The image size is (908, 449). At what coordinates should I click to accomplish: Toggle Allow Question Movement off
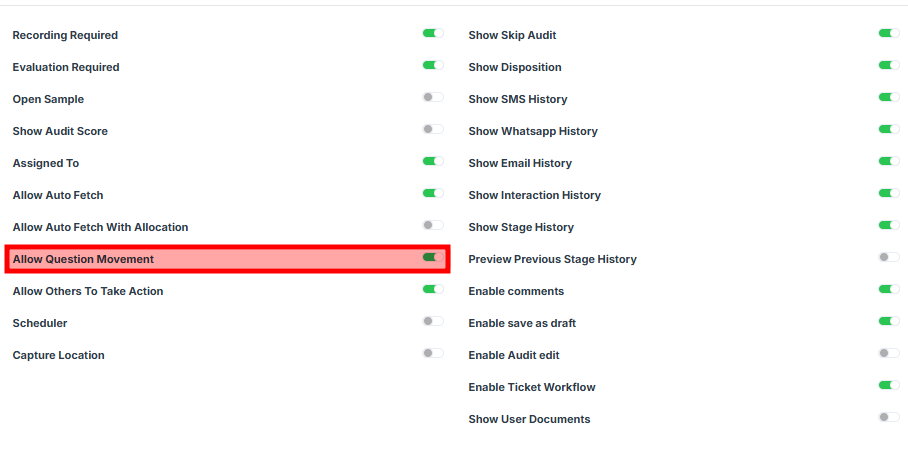coord(433,257)
